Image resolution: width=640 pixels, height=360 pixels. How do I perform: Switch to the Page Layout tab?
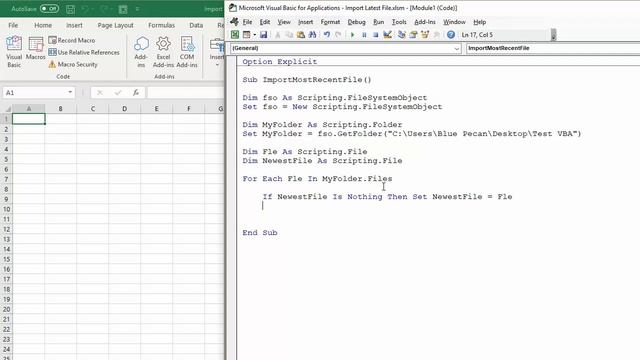[x=116, y=25]
